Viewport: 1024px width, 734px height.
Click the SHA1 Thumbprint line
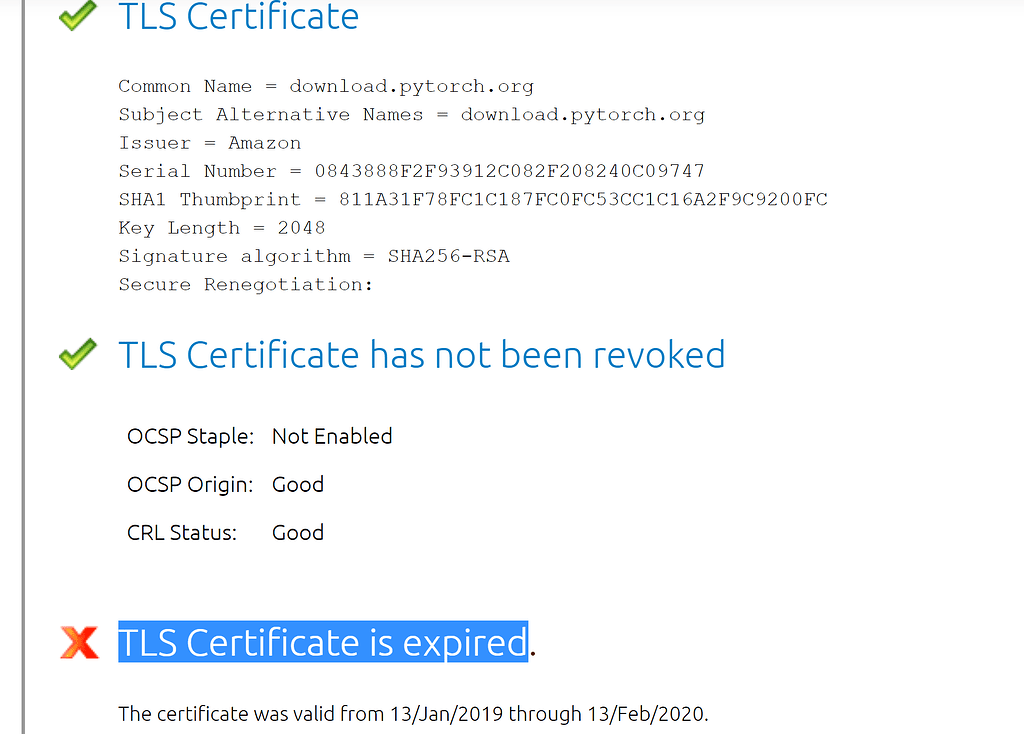[x=473, y=199]
